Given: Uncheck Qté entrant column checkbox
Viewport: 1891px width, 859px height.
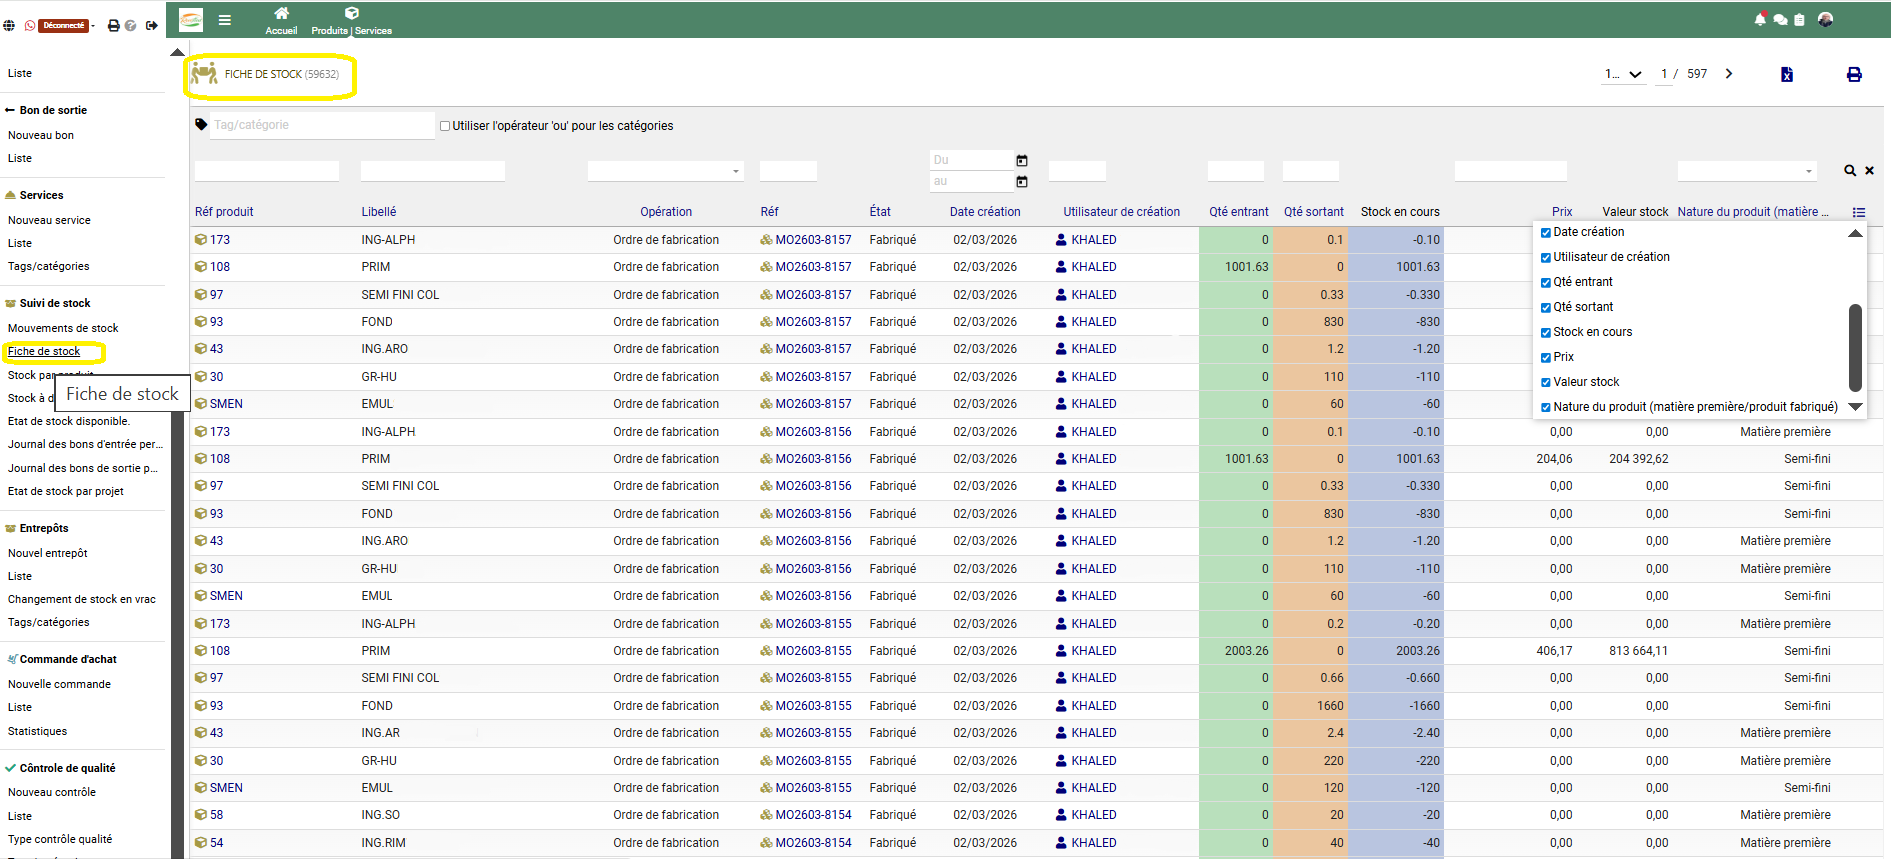Looking at the screenshot, I should [1546, 282].
